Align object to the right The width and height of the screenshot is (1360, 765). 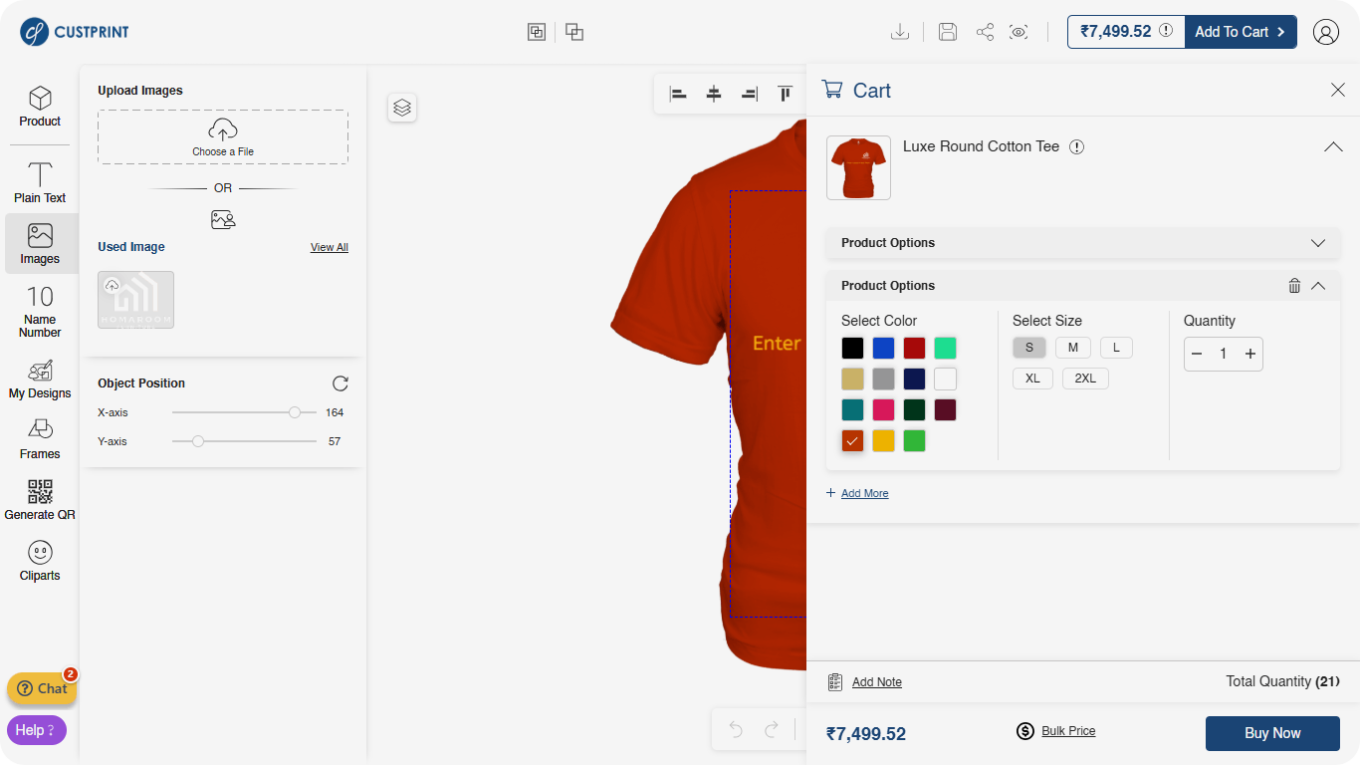(x=749, y=94)
